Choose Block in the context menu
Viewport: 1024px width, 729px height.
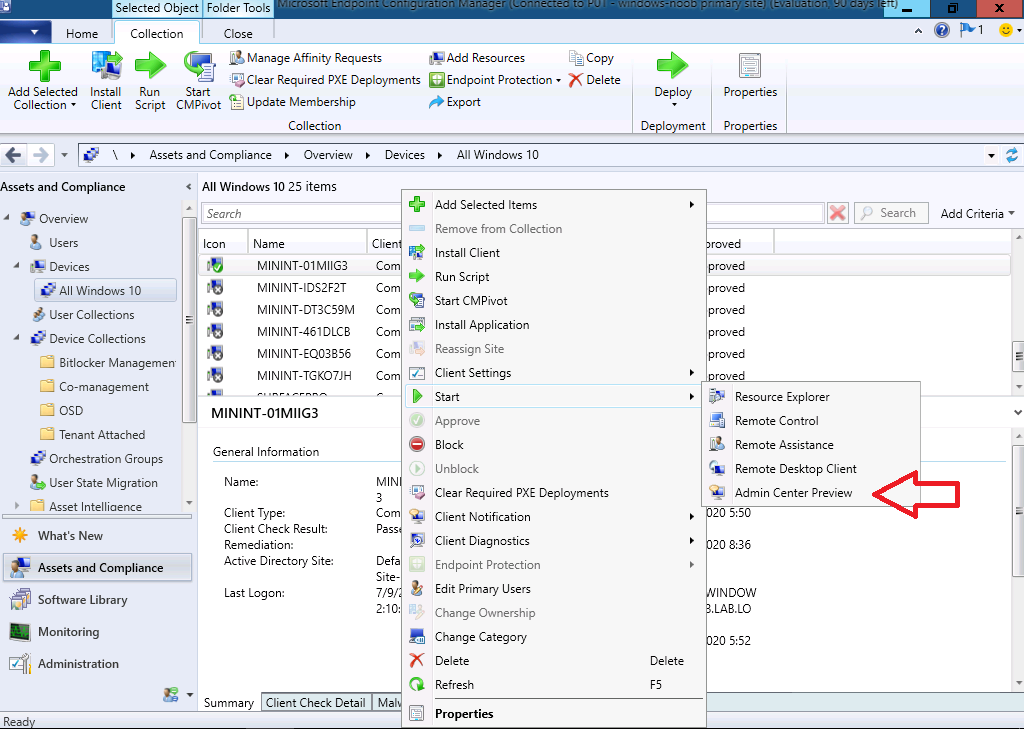tap(554, 445)
